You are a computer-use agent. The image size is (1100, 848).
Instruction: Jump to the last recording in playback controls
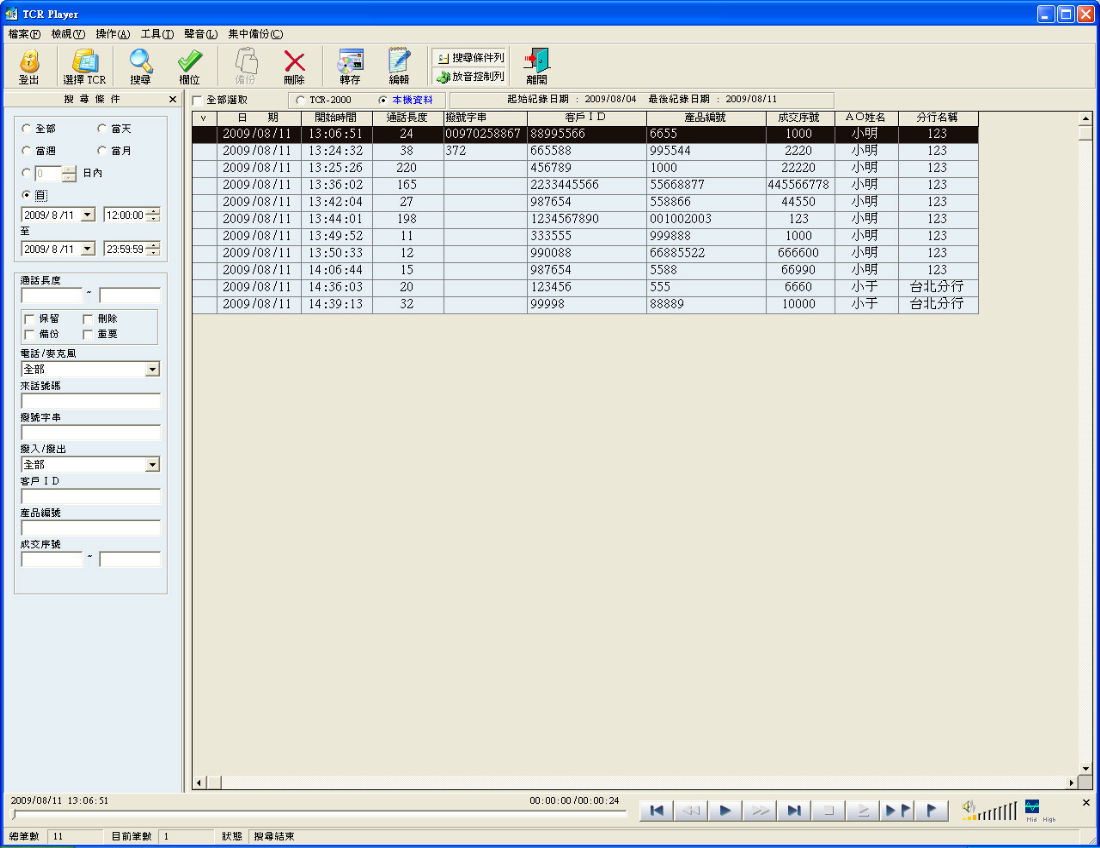coord(794,811)
